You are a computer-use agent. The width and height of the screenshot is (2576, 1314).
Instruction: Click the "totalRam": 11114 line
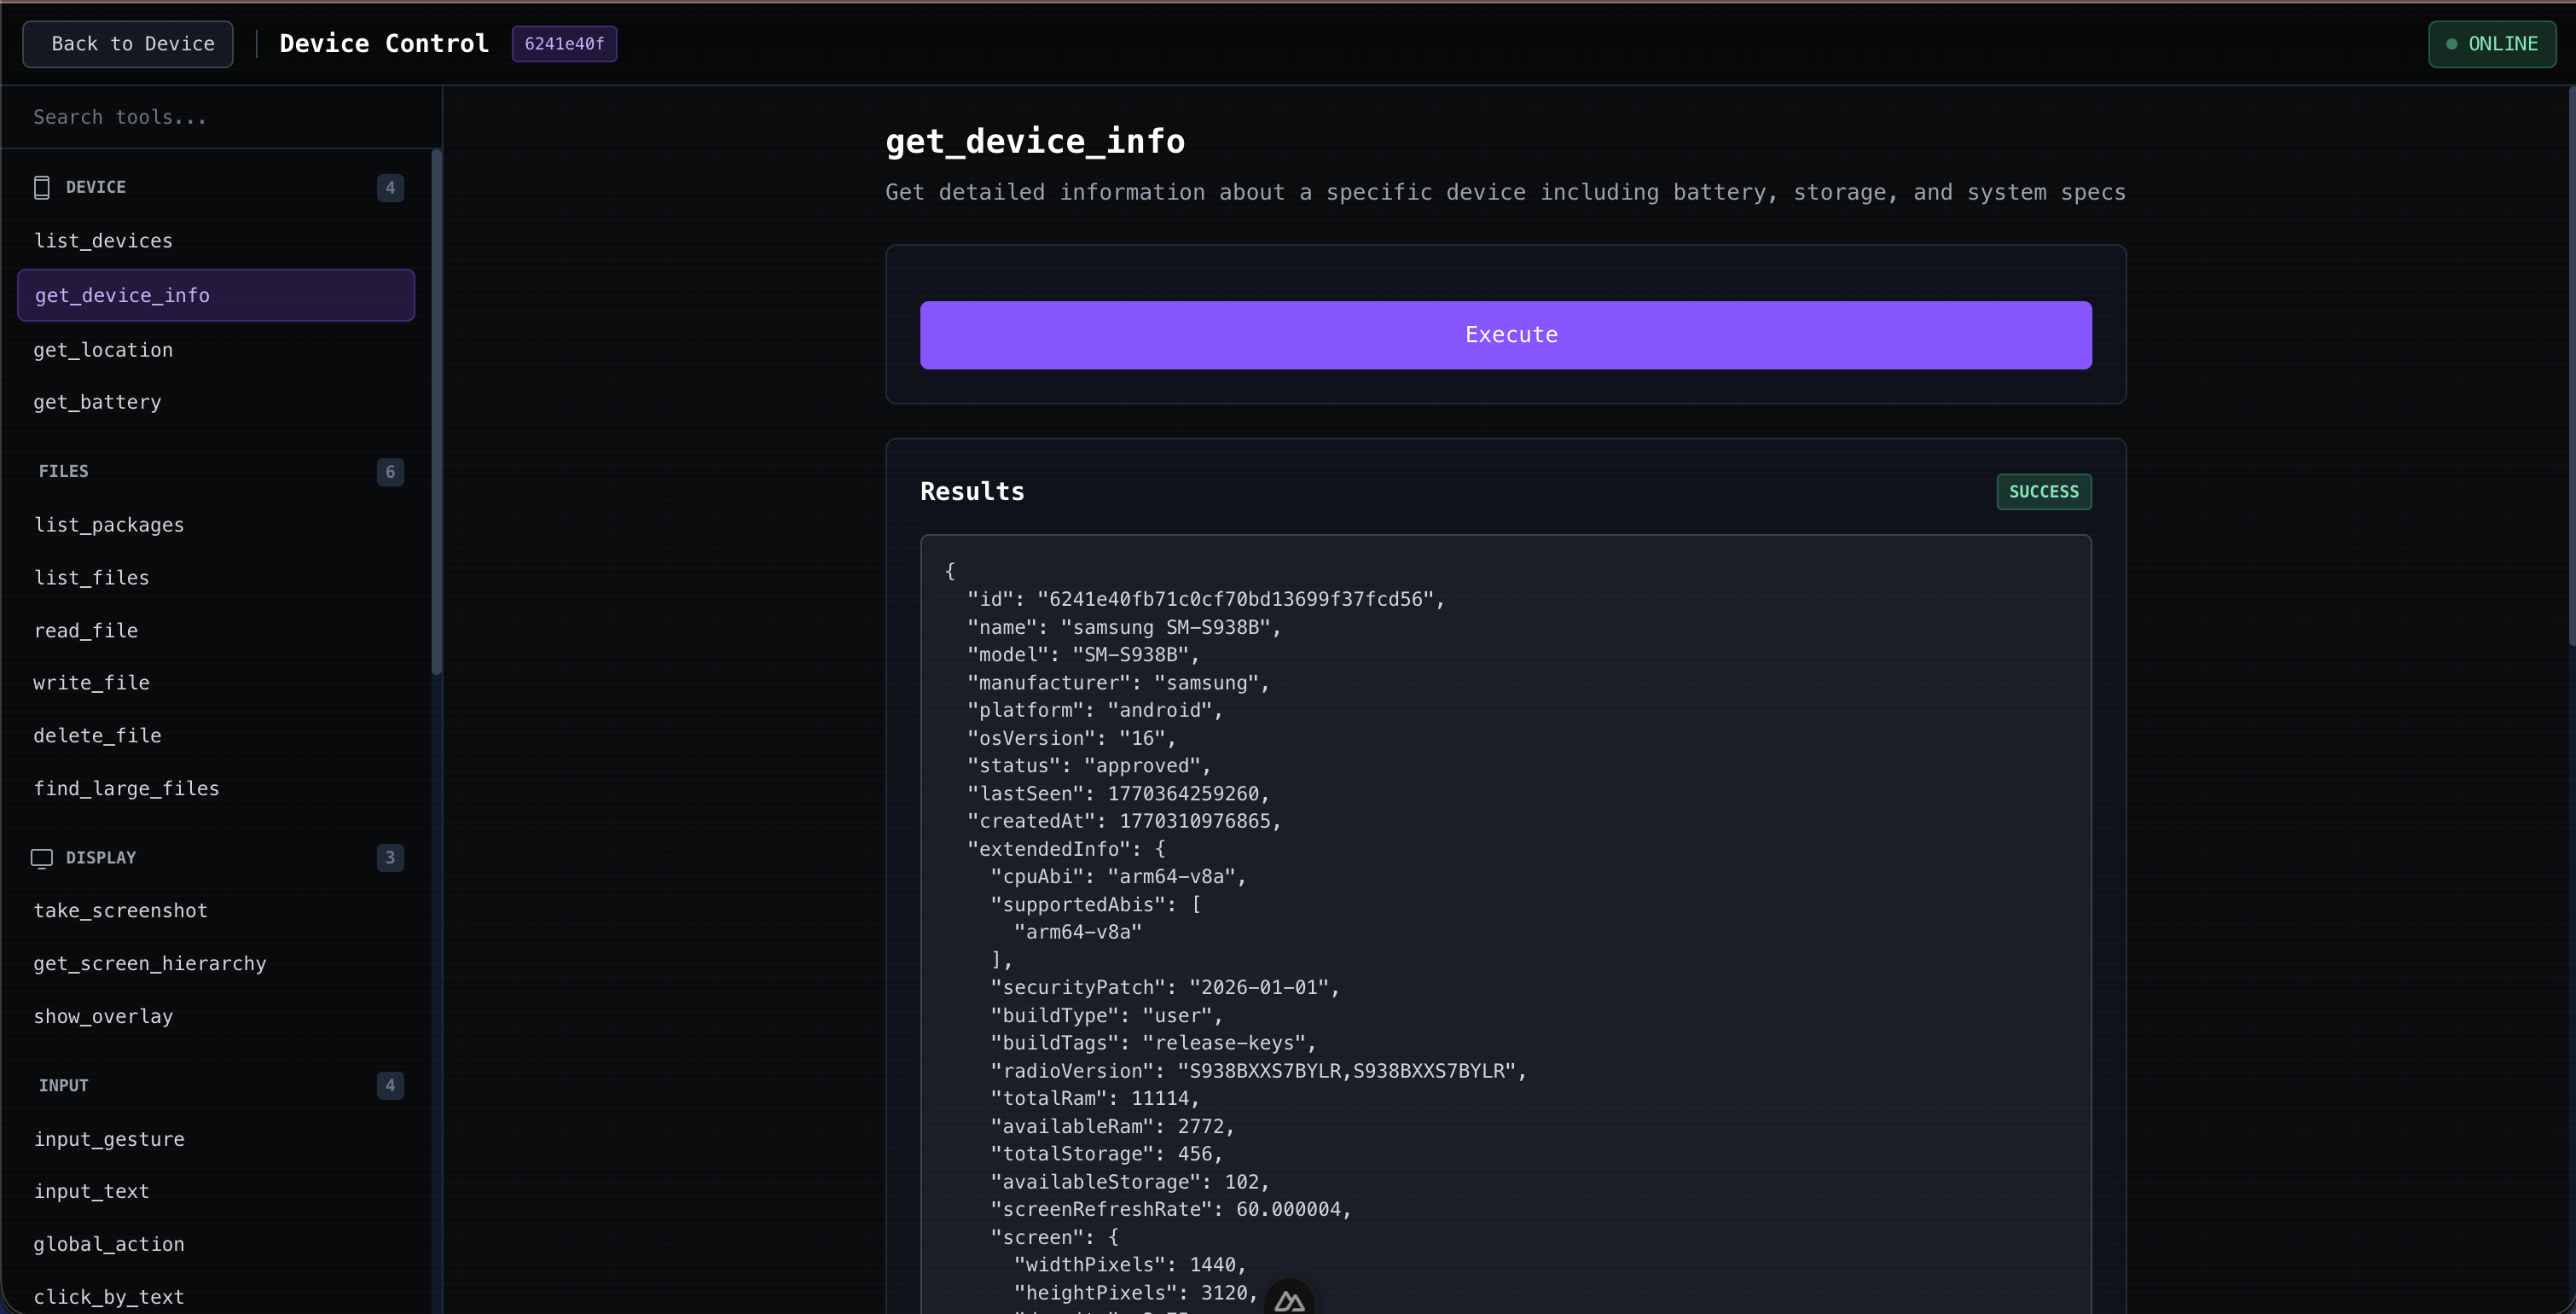pos(1095,1098)
